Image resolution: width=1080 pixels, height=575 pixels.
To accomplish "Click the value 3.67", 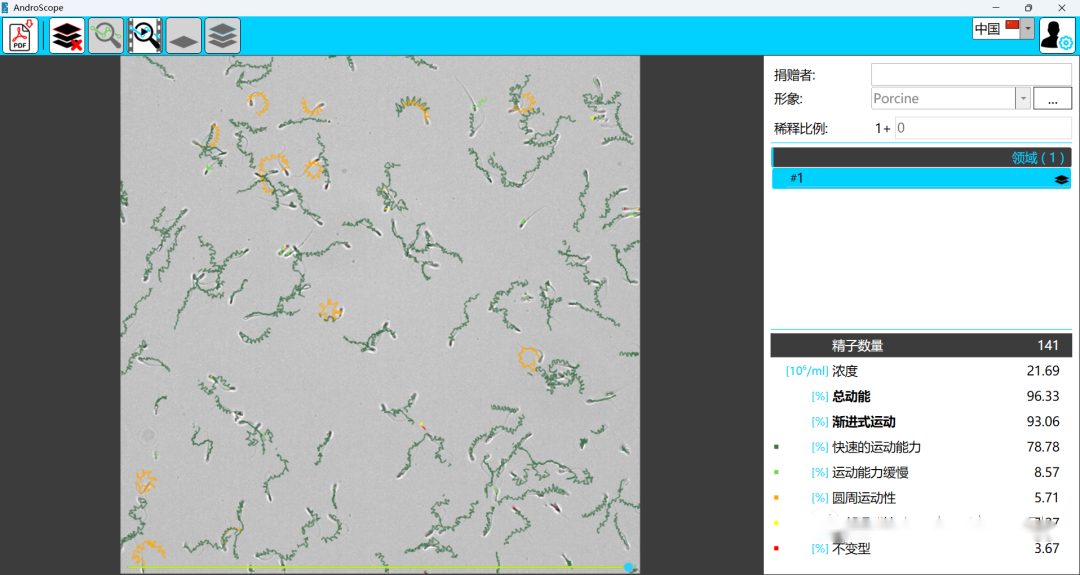I will [1047, 548].
